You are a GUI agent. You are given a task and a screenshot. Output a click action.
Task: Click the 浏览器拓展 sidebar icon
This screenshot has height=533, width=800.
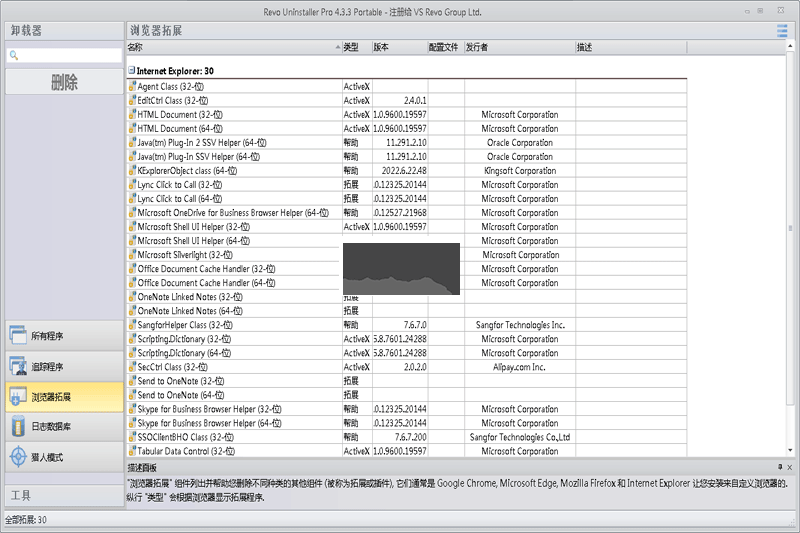pos(18,396)
